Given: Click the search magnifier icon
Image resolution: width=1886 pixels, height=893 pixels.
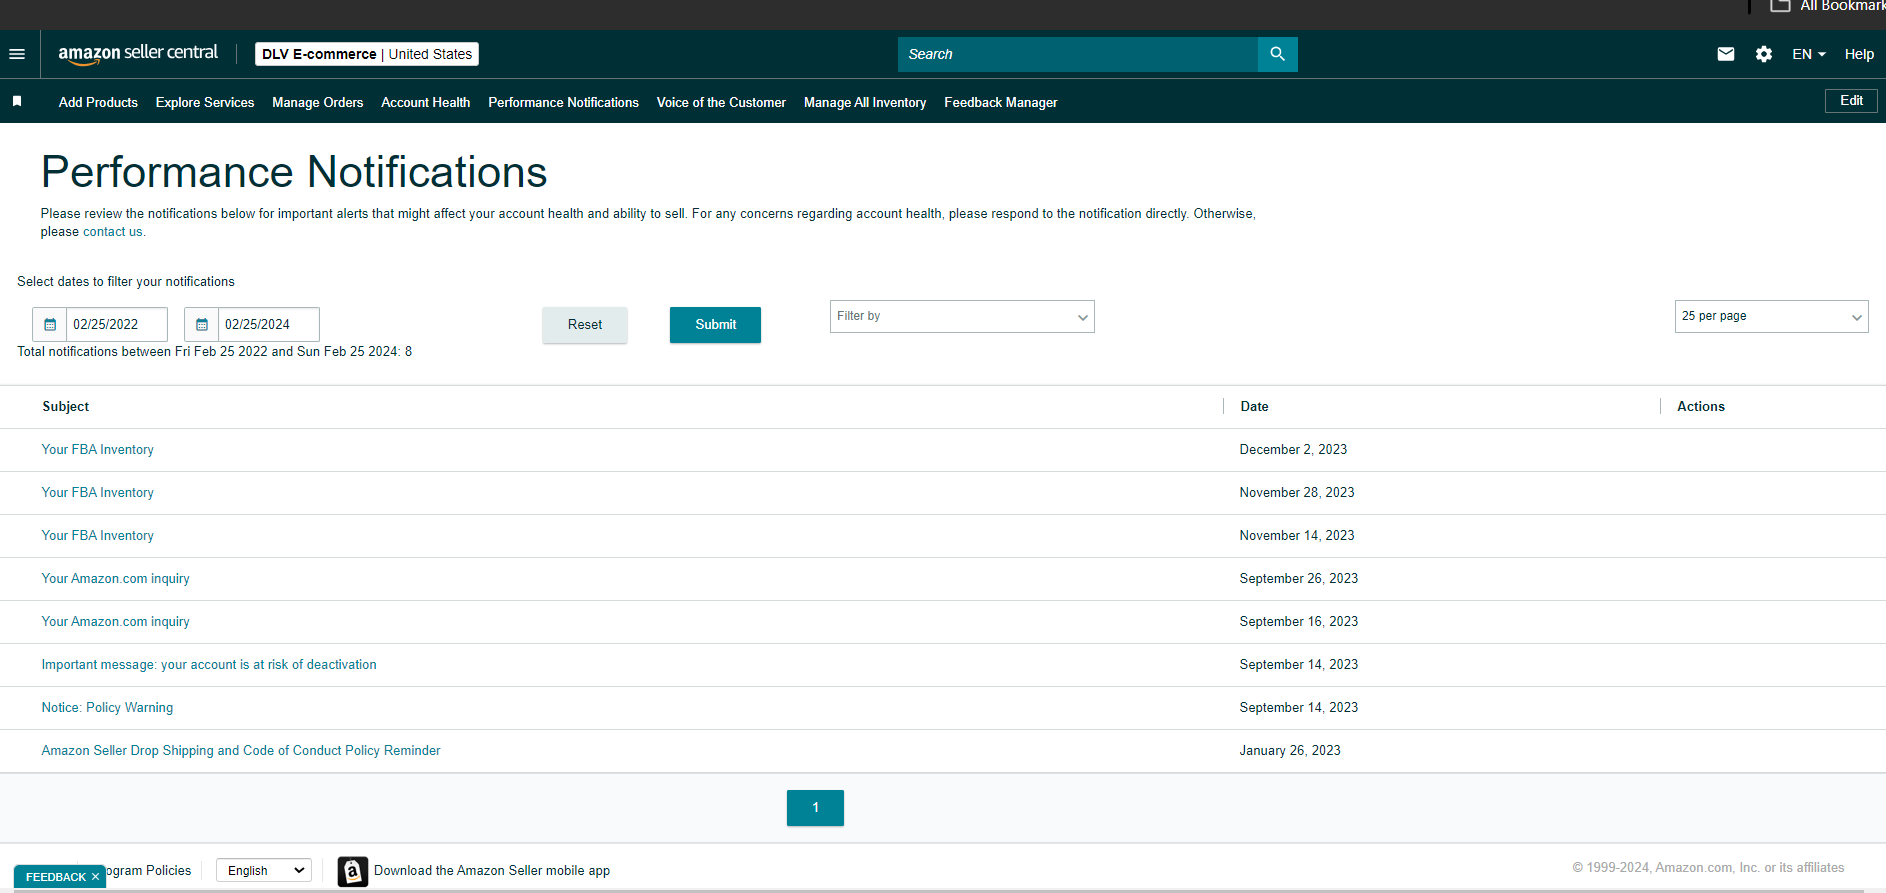Looking at the screenshot, I should coord(1277,54).
